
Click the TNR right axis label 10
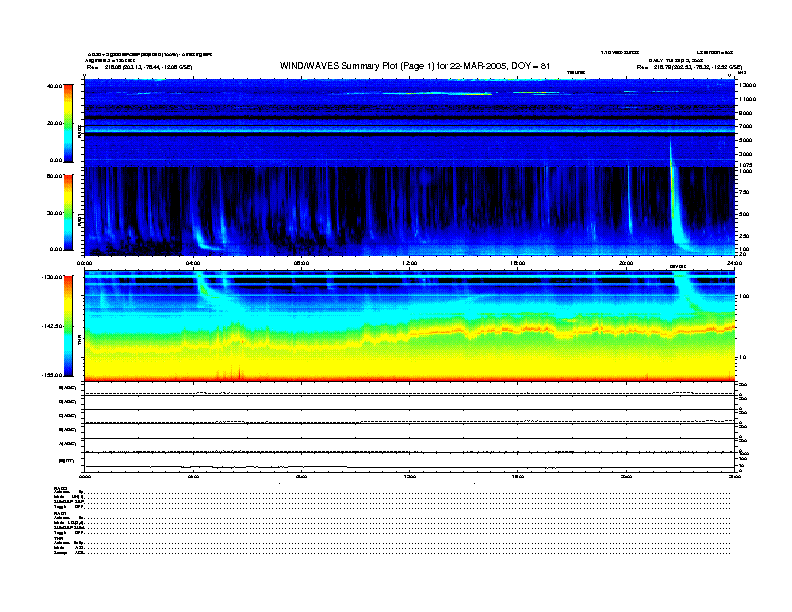click(742, 358)
